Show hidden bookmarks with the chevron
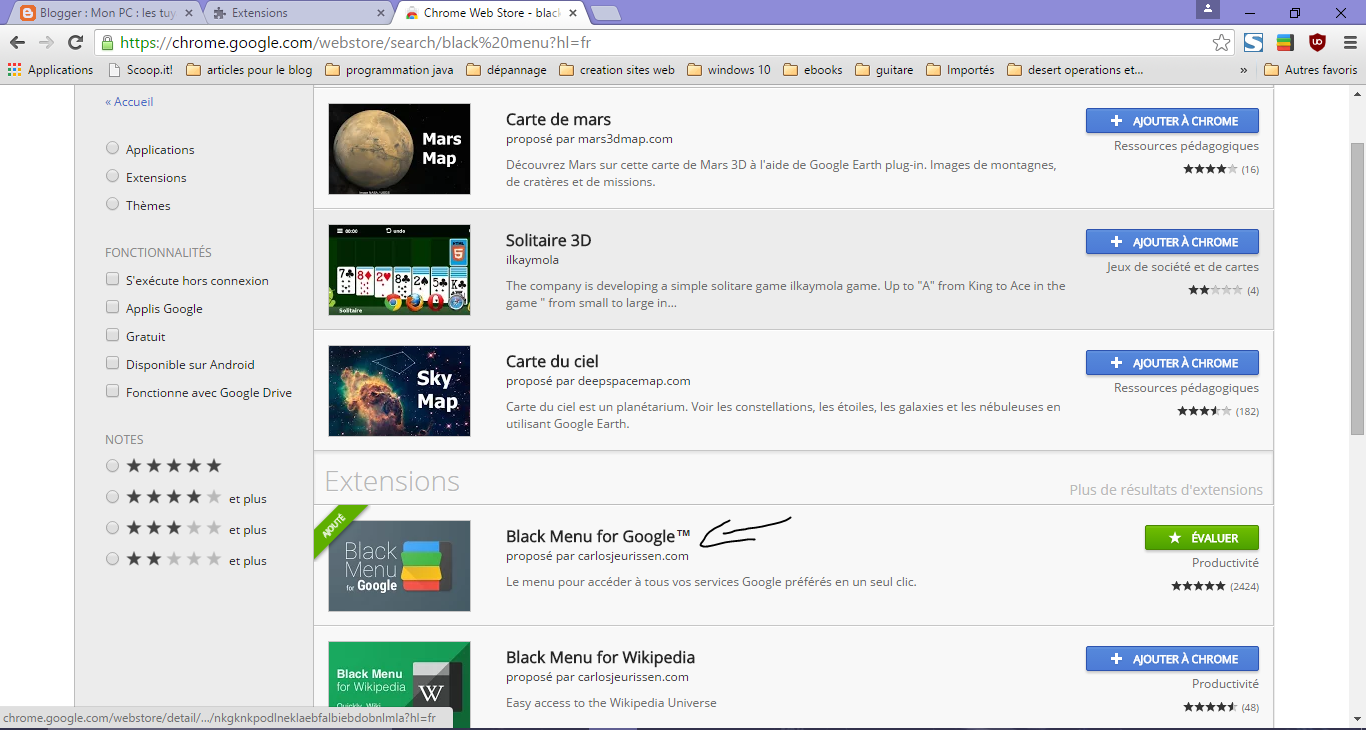This screenshot has height=730, width=1366. click(x=1244, y=70)
